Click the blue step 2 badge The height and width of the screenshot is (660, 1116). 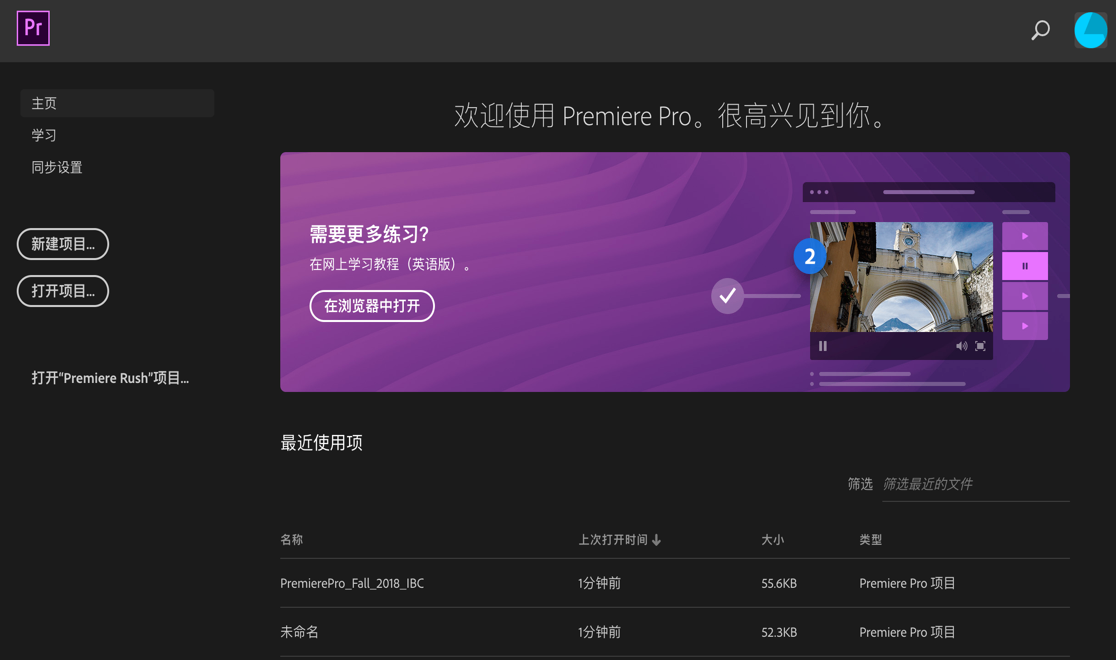(809, 256)
